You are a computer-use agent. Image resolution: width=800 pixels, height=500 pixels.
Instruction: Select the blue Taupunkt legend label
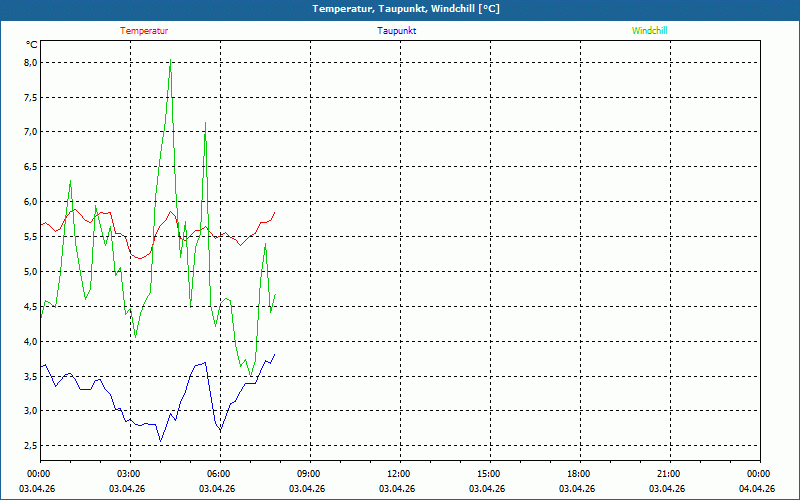pyautogui.click(x=397, y=31)
